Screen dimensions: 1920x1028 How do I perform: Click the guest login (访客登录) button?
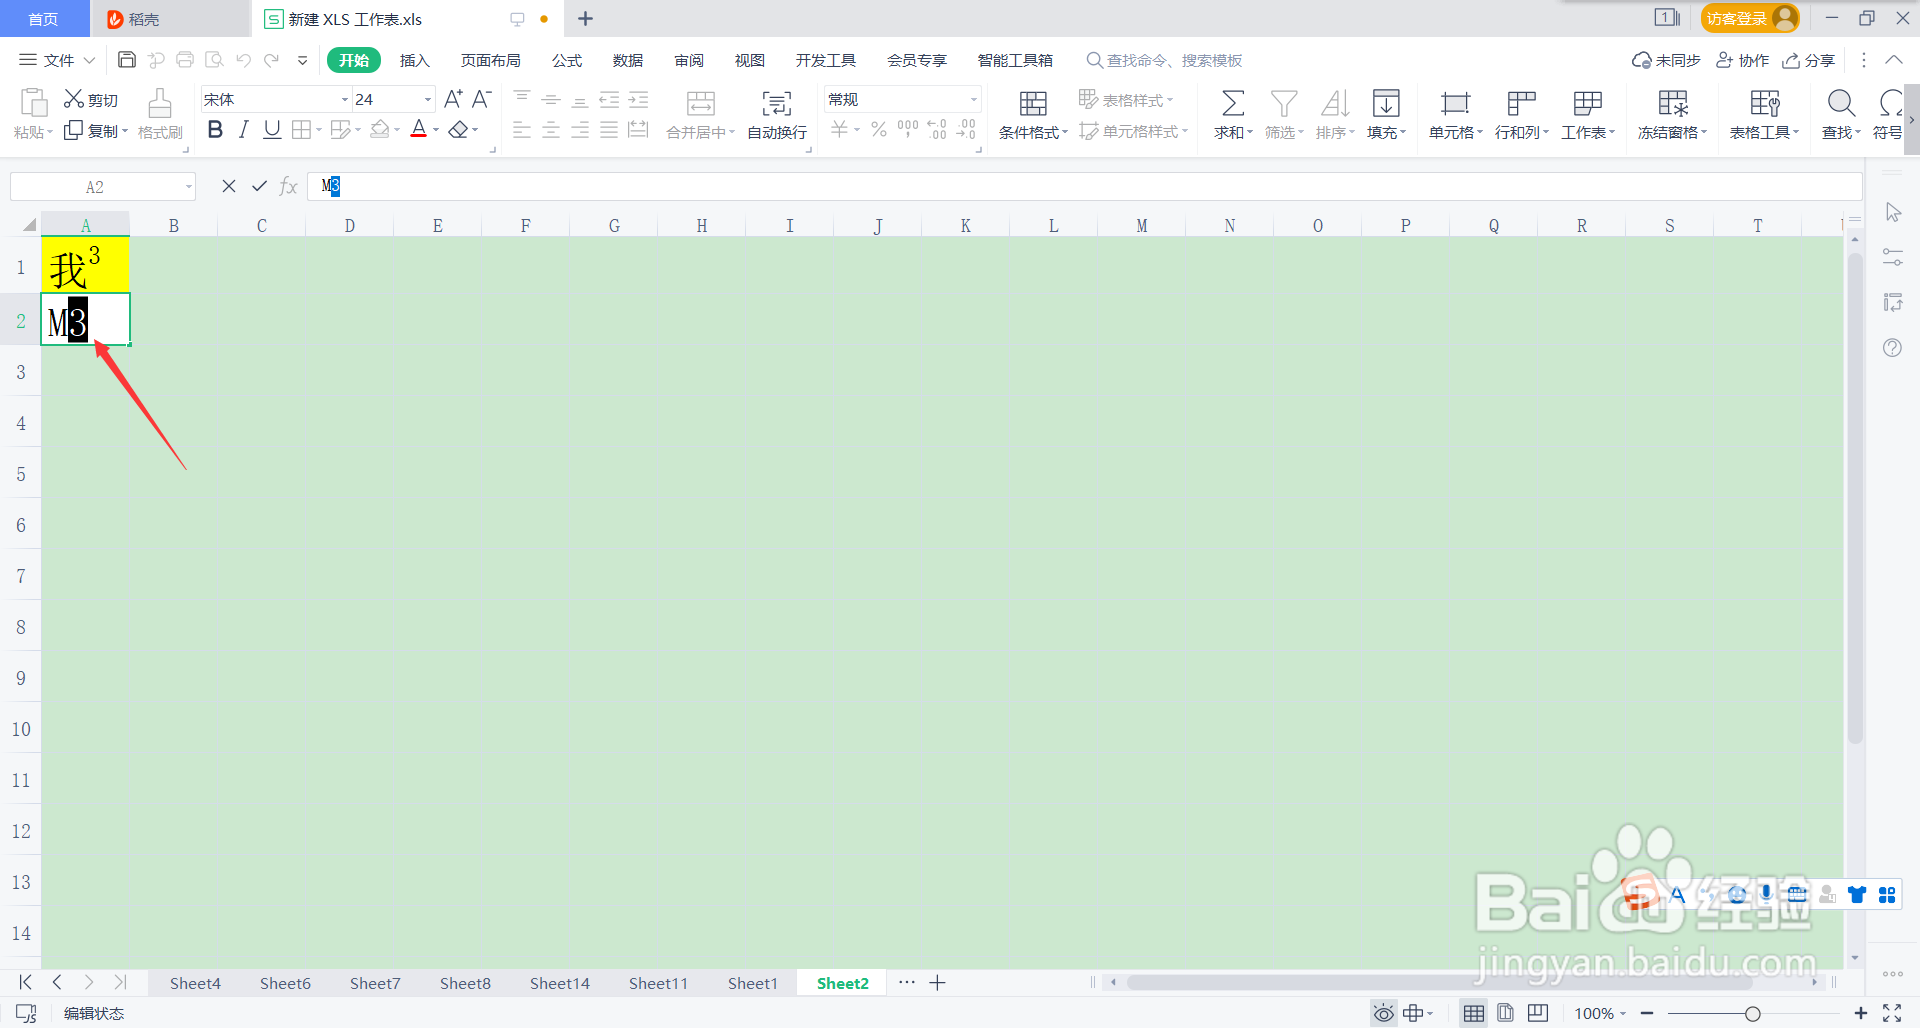pyautogui.click(x=1750, y=18)
